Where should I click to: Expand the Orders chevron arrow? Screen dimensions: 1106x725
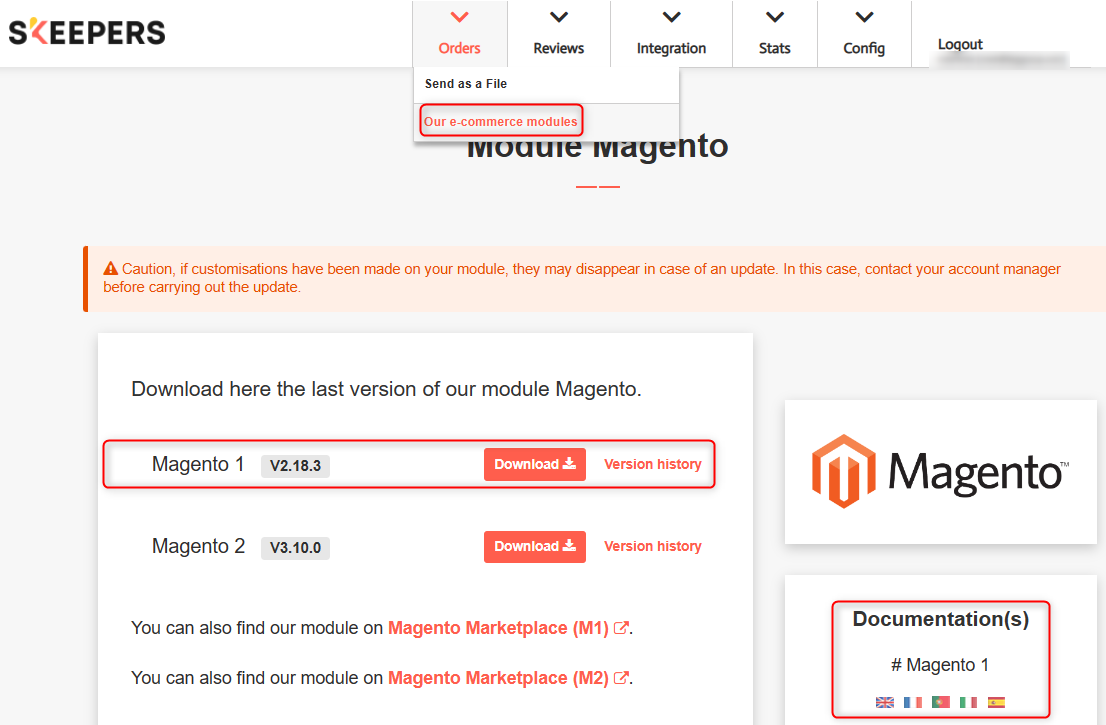tap(459, 17)
